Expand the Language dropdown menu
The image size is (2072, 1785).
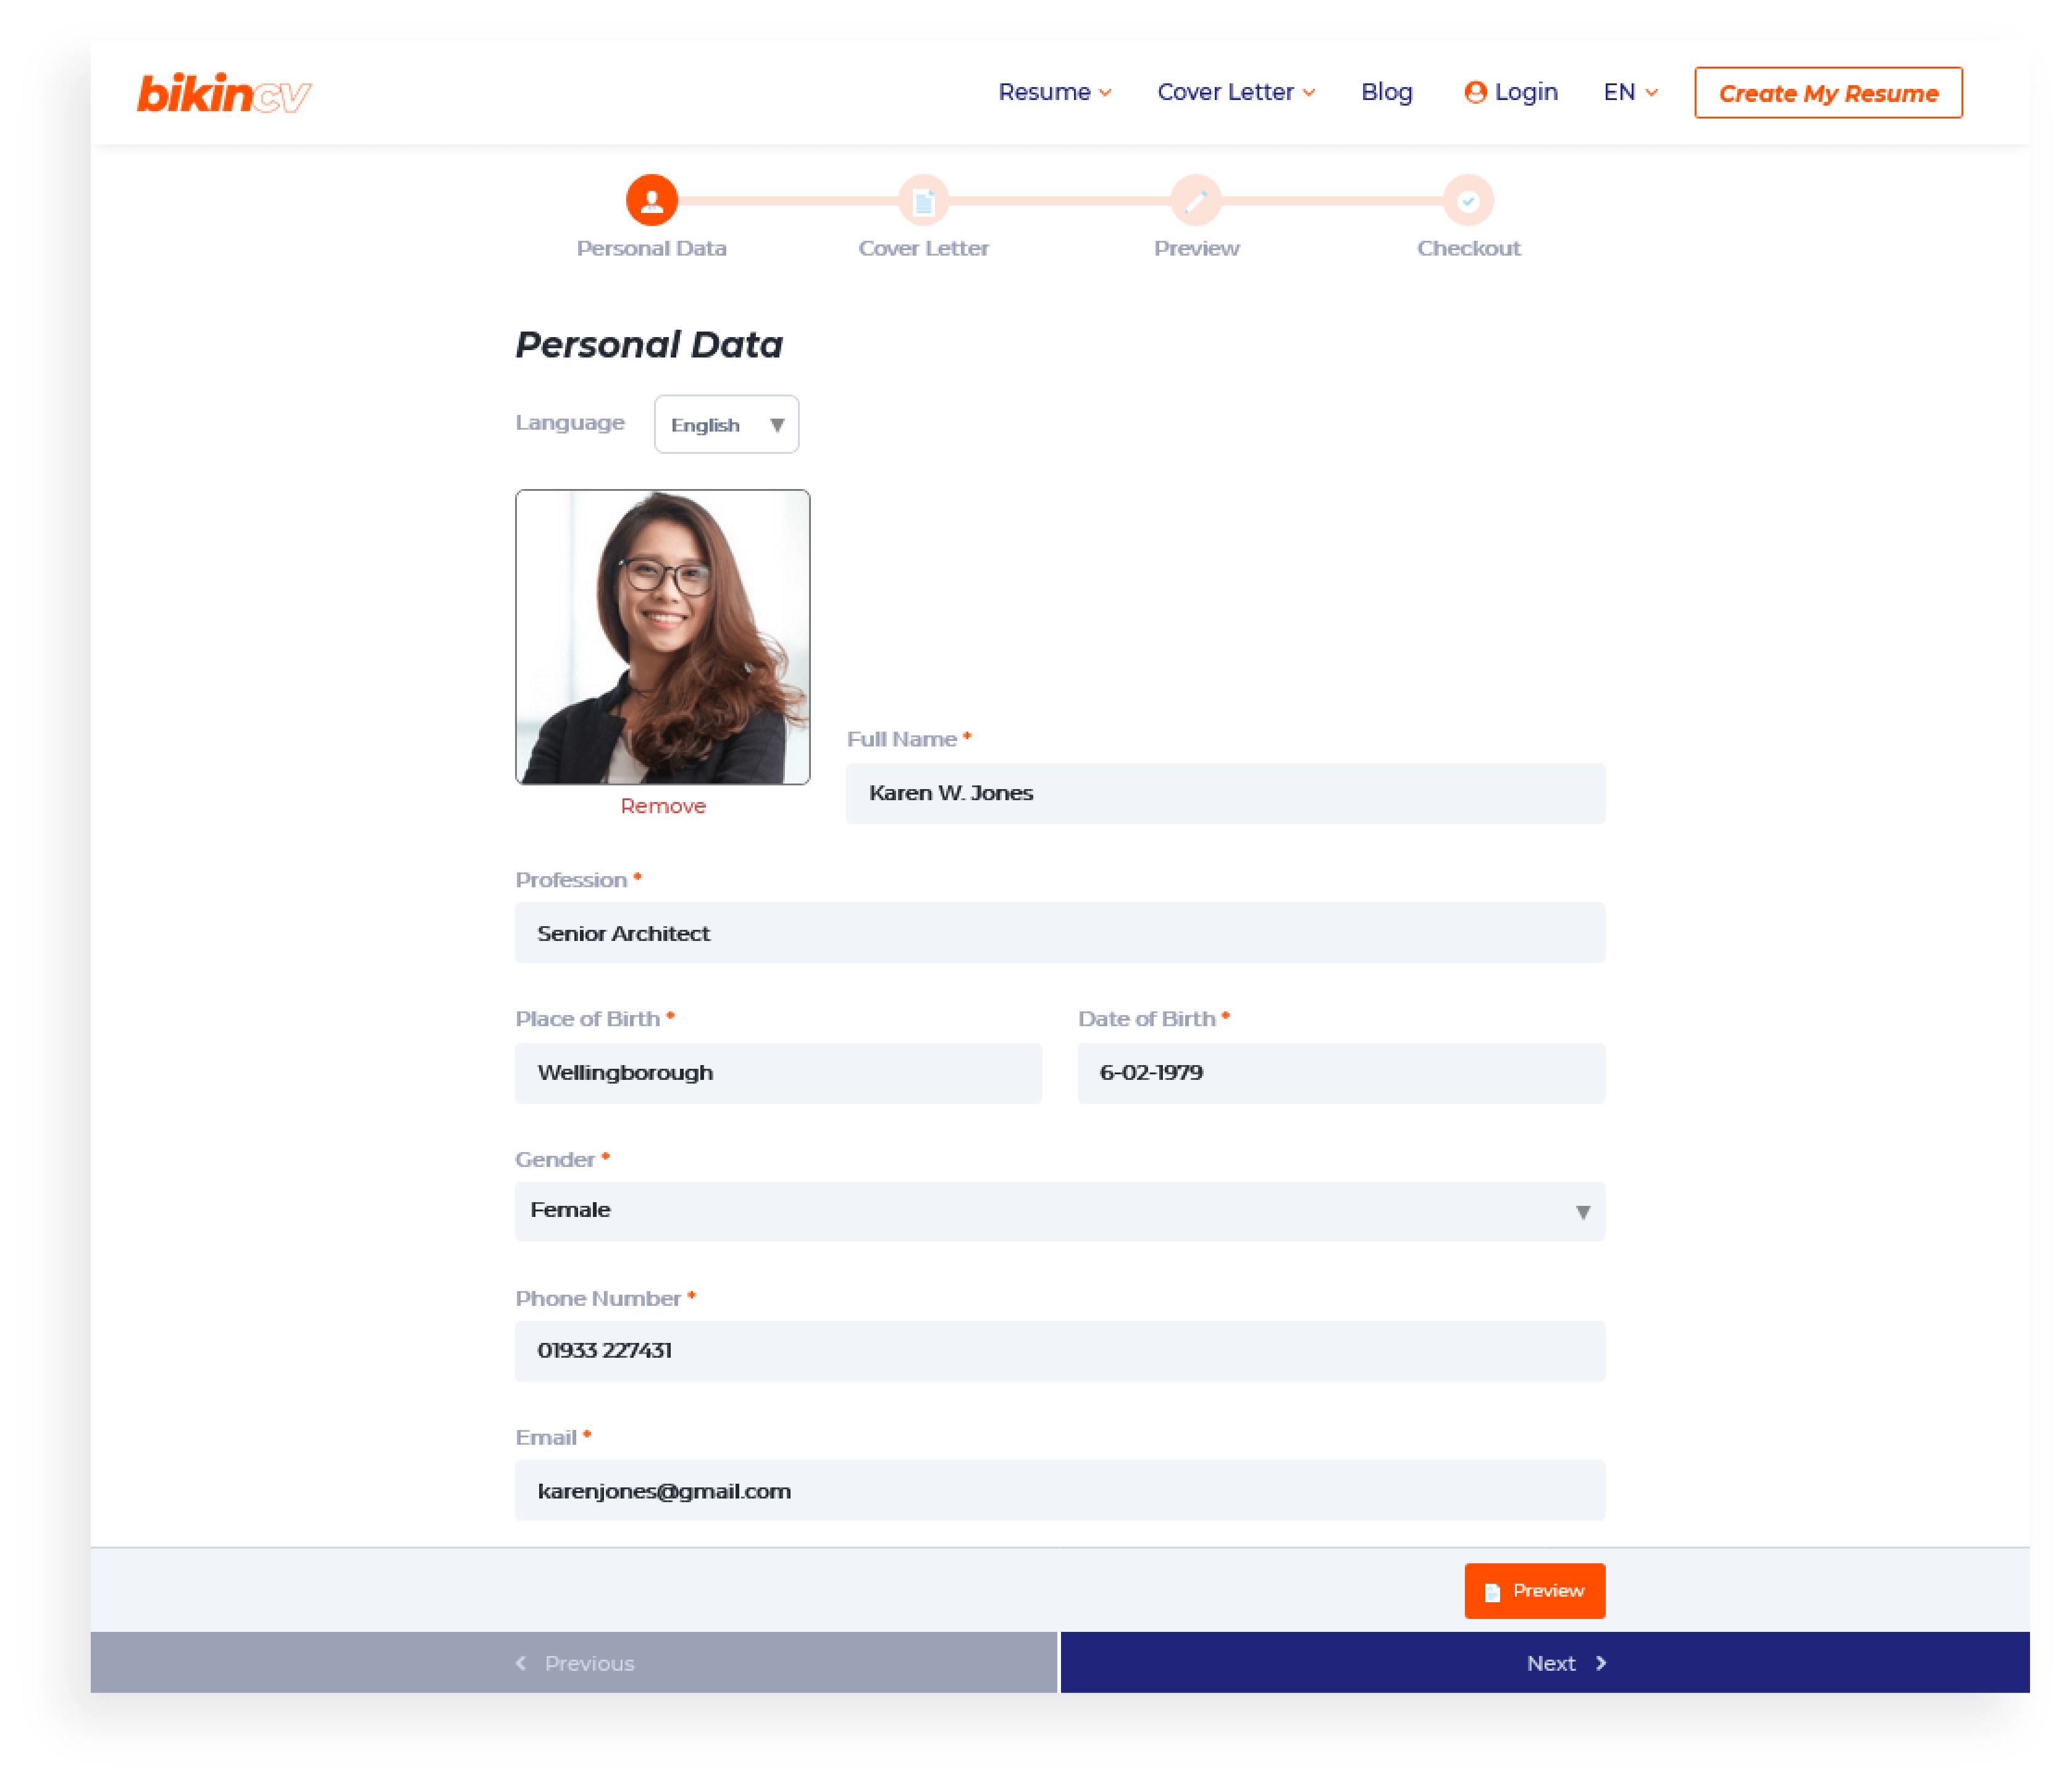[726, 423]
